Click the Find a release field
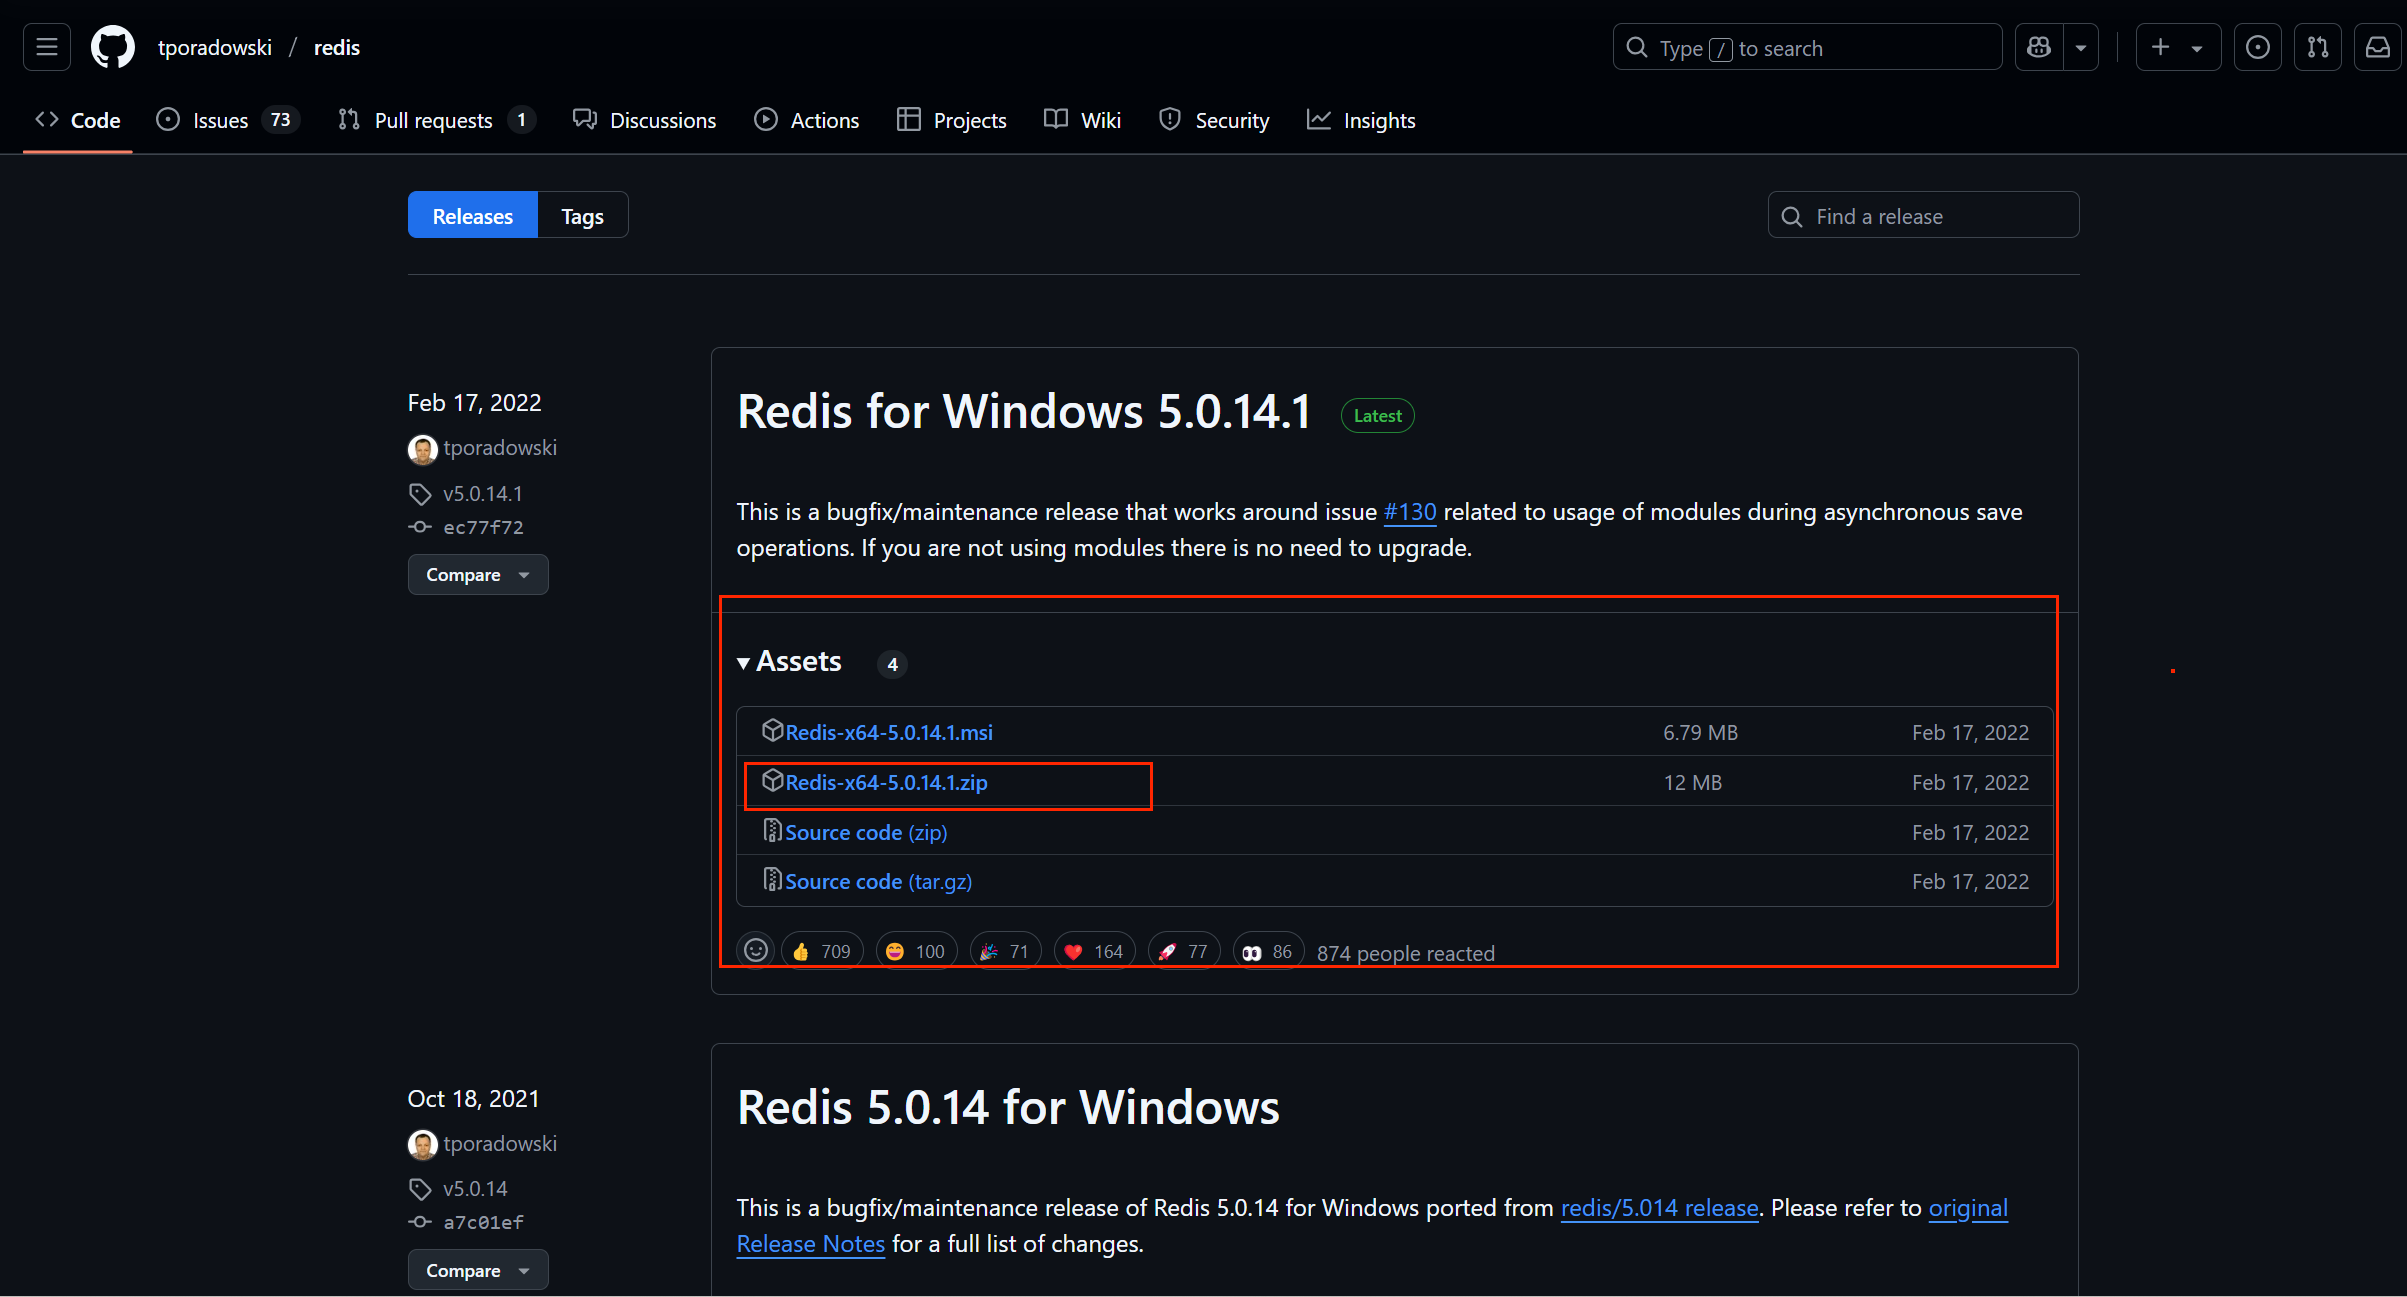The image size is (2407, 1297). click(1923, 216)
